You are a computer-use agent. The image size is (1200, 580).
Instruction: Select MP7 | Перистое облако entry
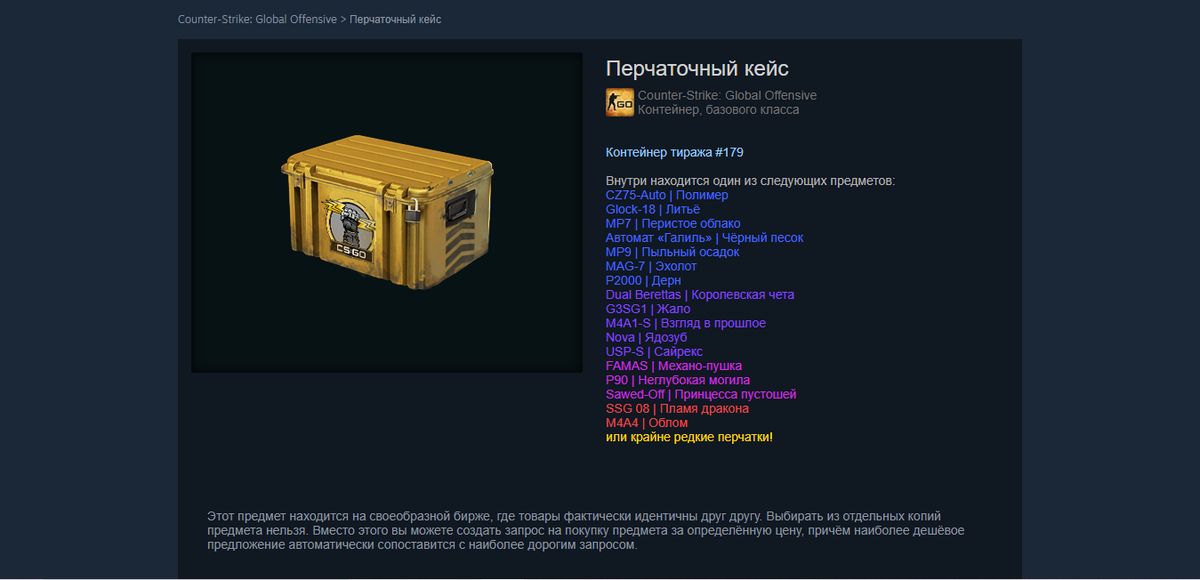(x=673, y=223)
